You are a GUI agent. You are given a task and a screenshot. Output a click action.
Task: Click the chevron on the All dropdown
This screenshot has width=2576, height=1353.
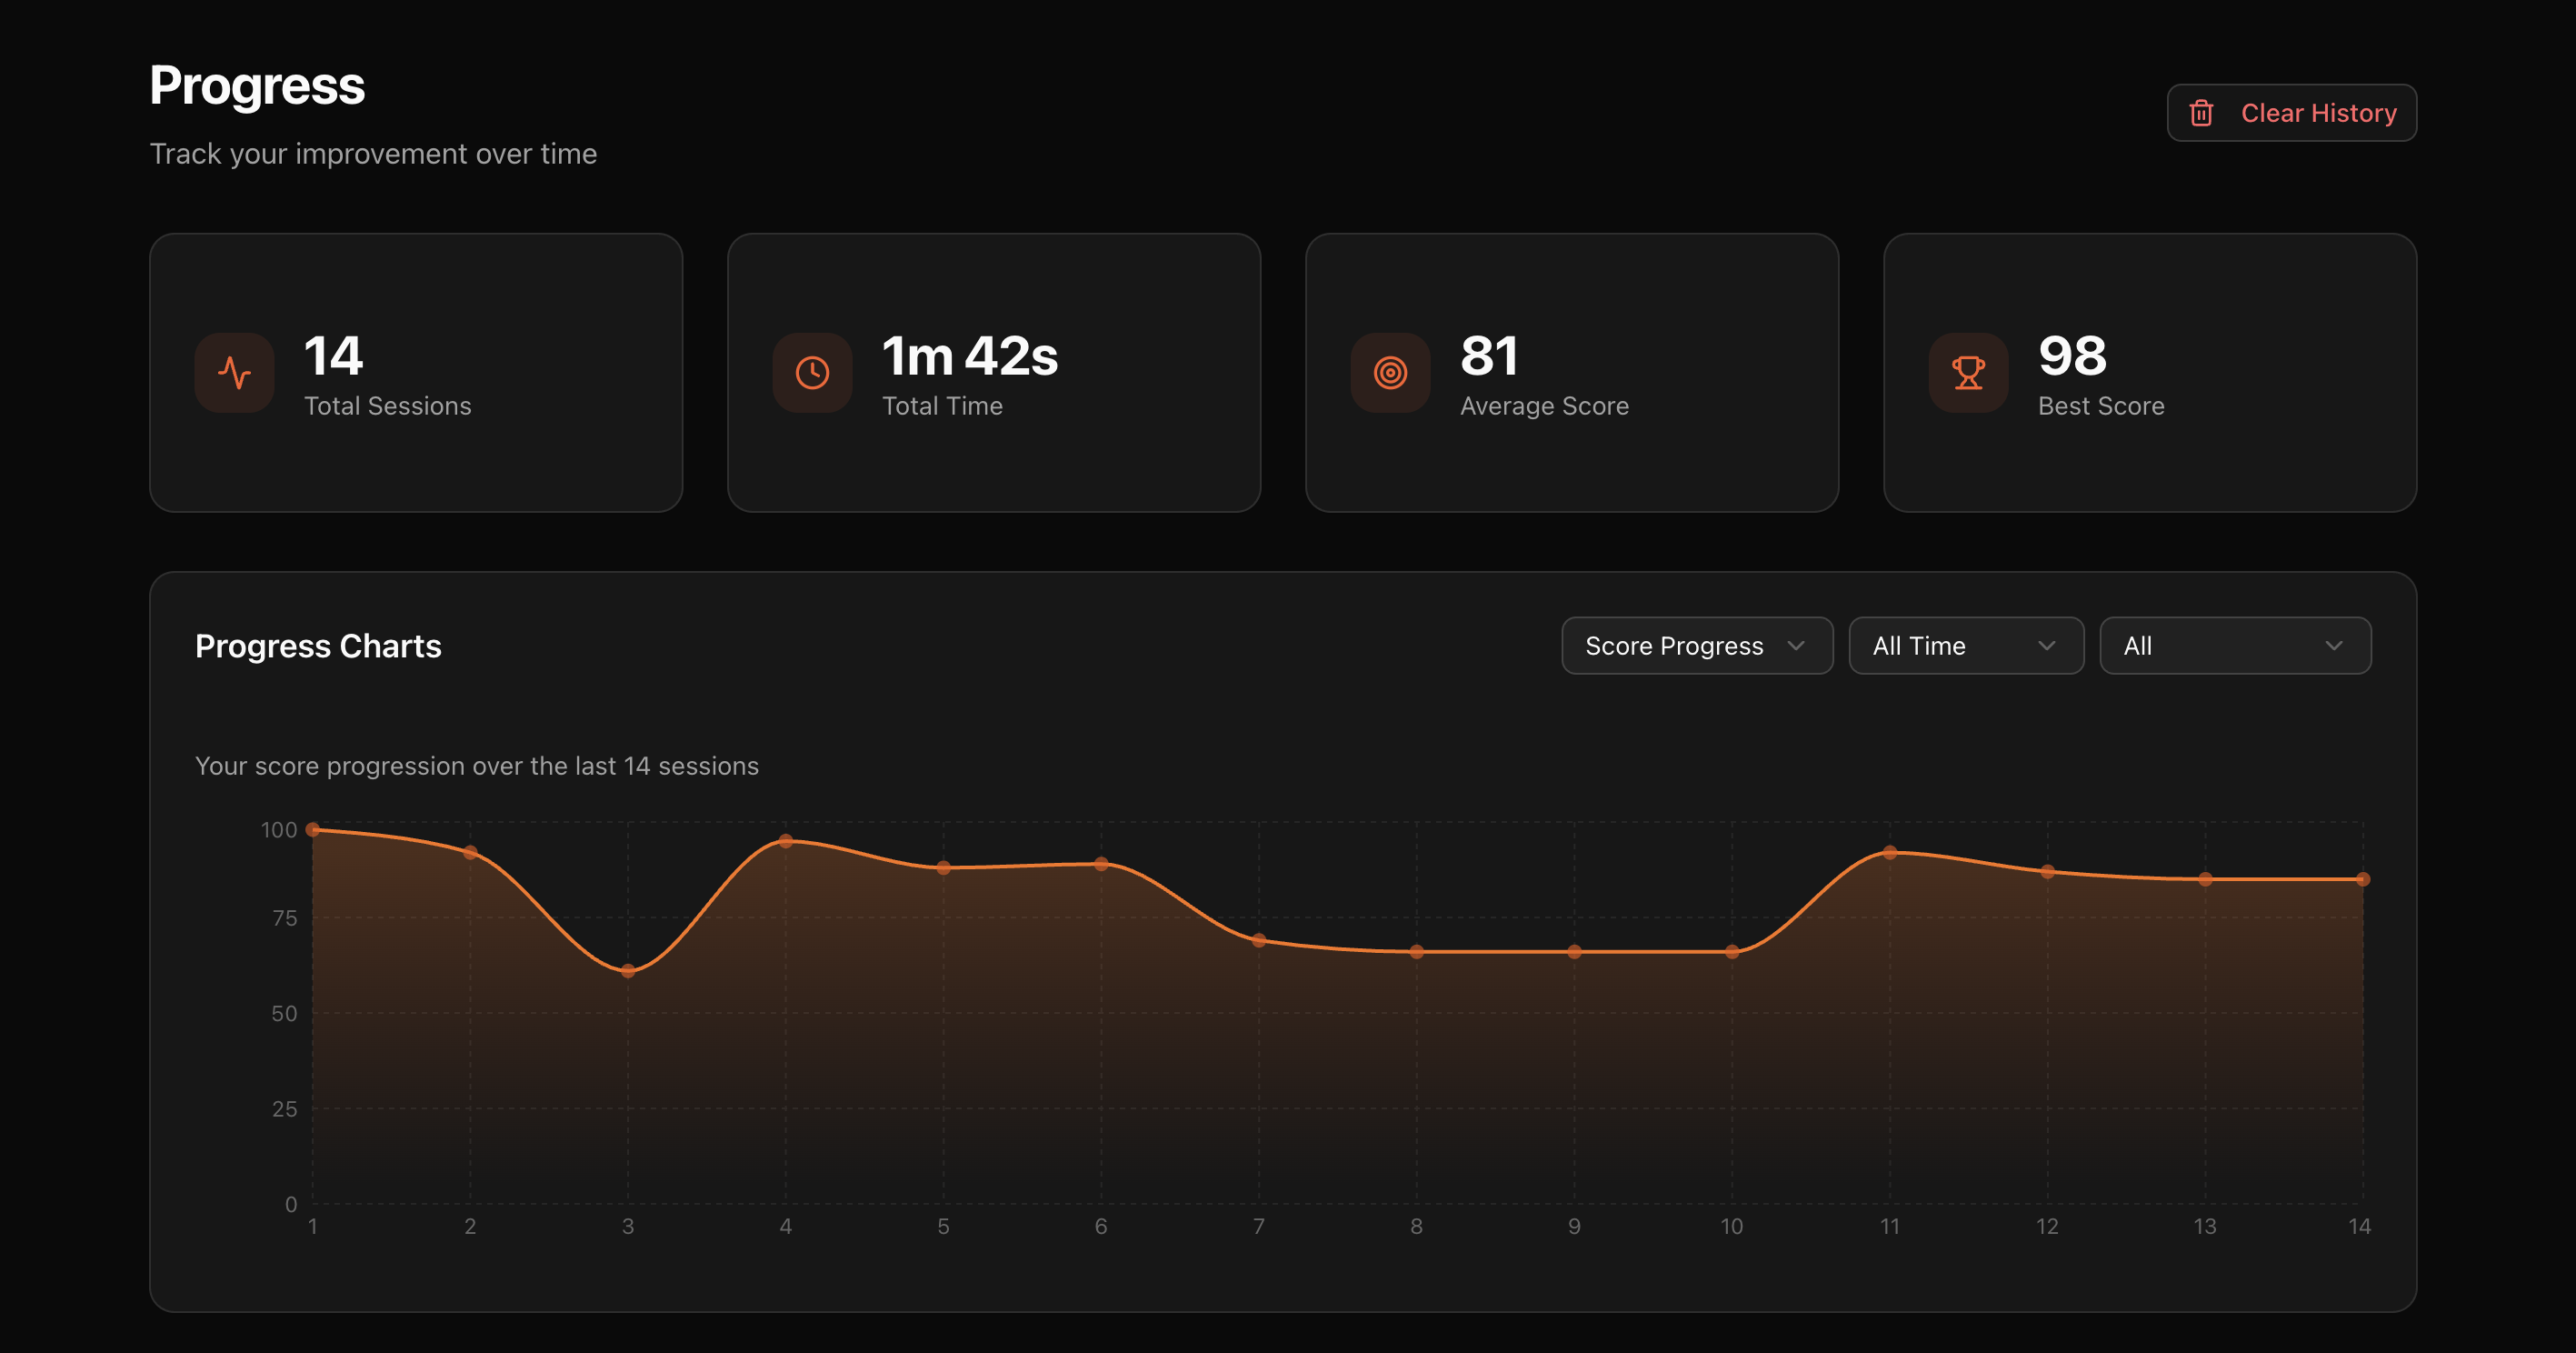2337,646
